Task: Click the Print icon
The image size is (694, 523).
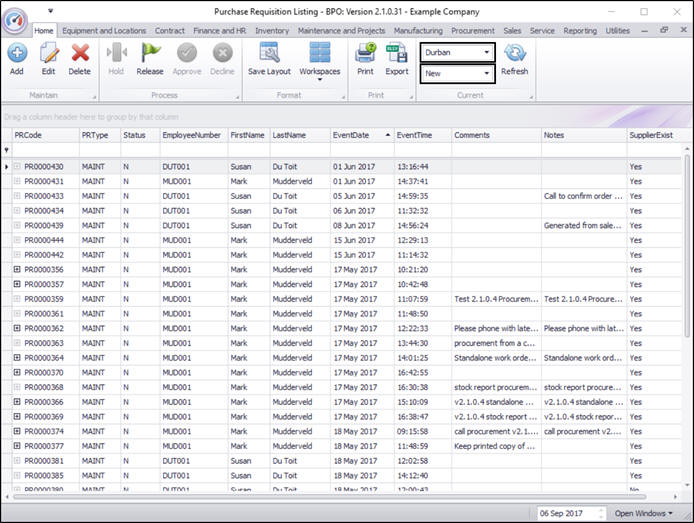Action: click(x=365, y=55)
